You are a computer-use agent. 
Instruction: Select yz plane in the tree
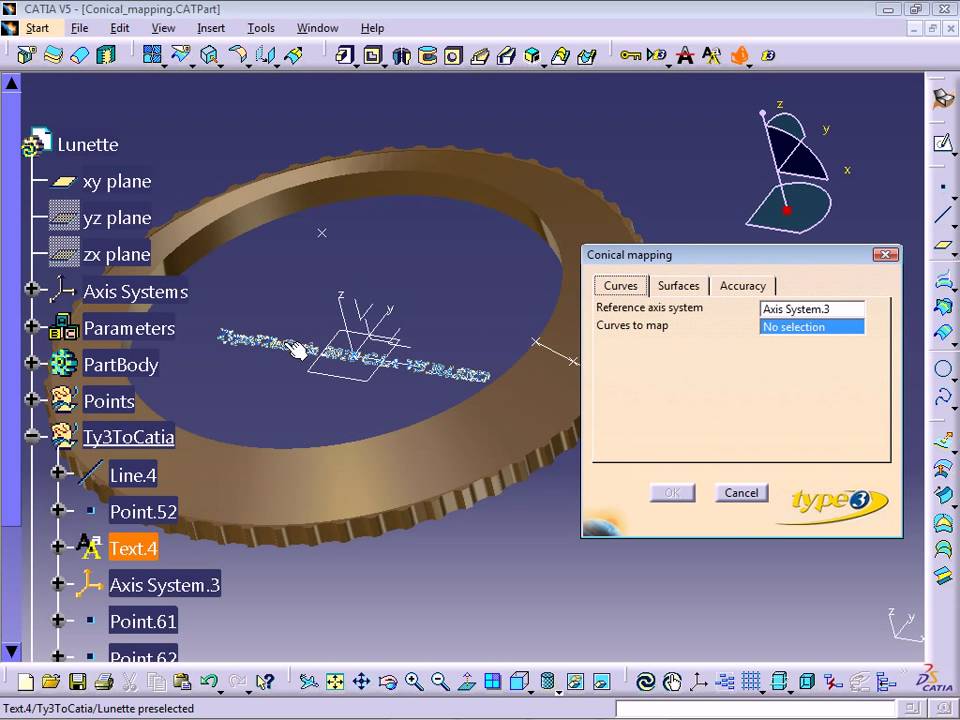coord(117,218)
